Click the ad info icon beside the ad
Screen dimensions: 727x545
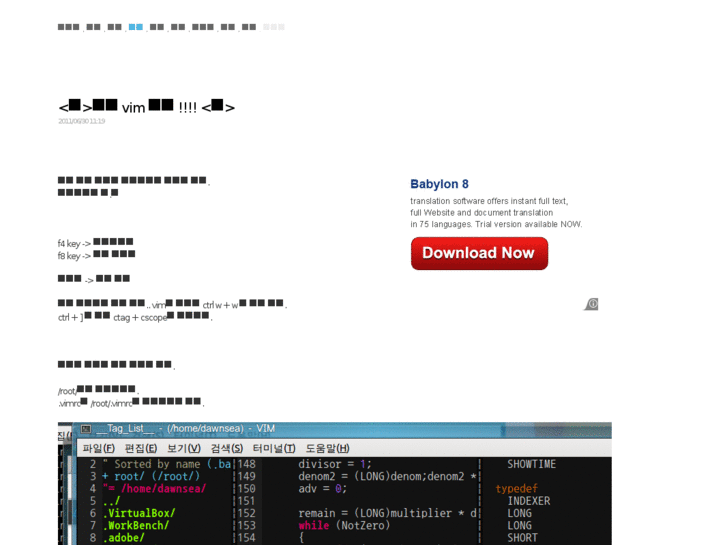click(x=591, y=304)
